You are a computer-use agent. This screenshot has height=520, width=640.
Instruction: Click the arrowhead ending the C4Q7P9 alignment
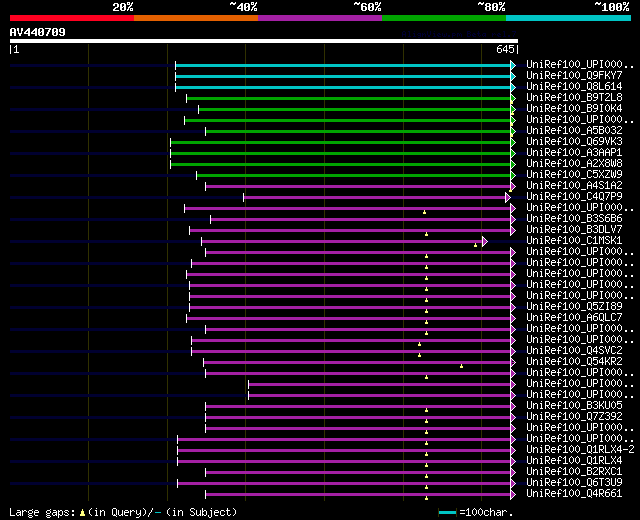click(x=508, y=198)
